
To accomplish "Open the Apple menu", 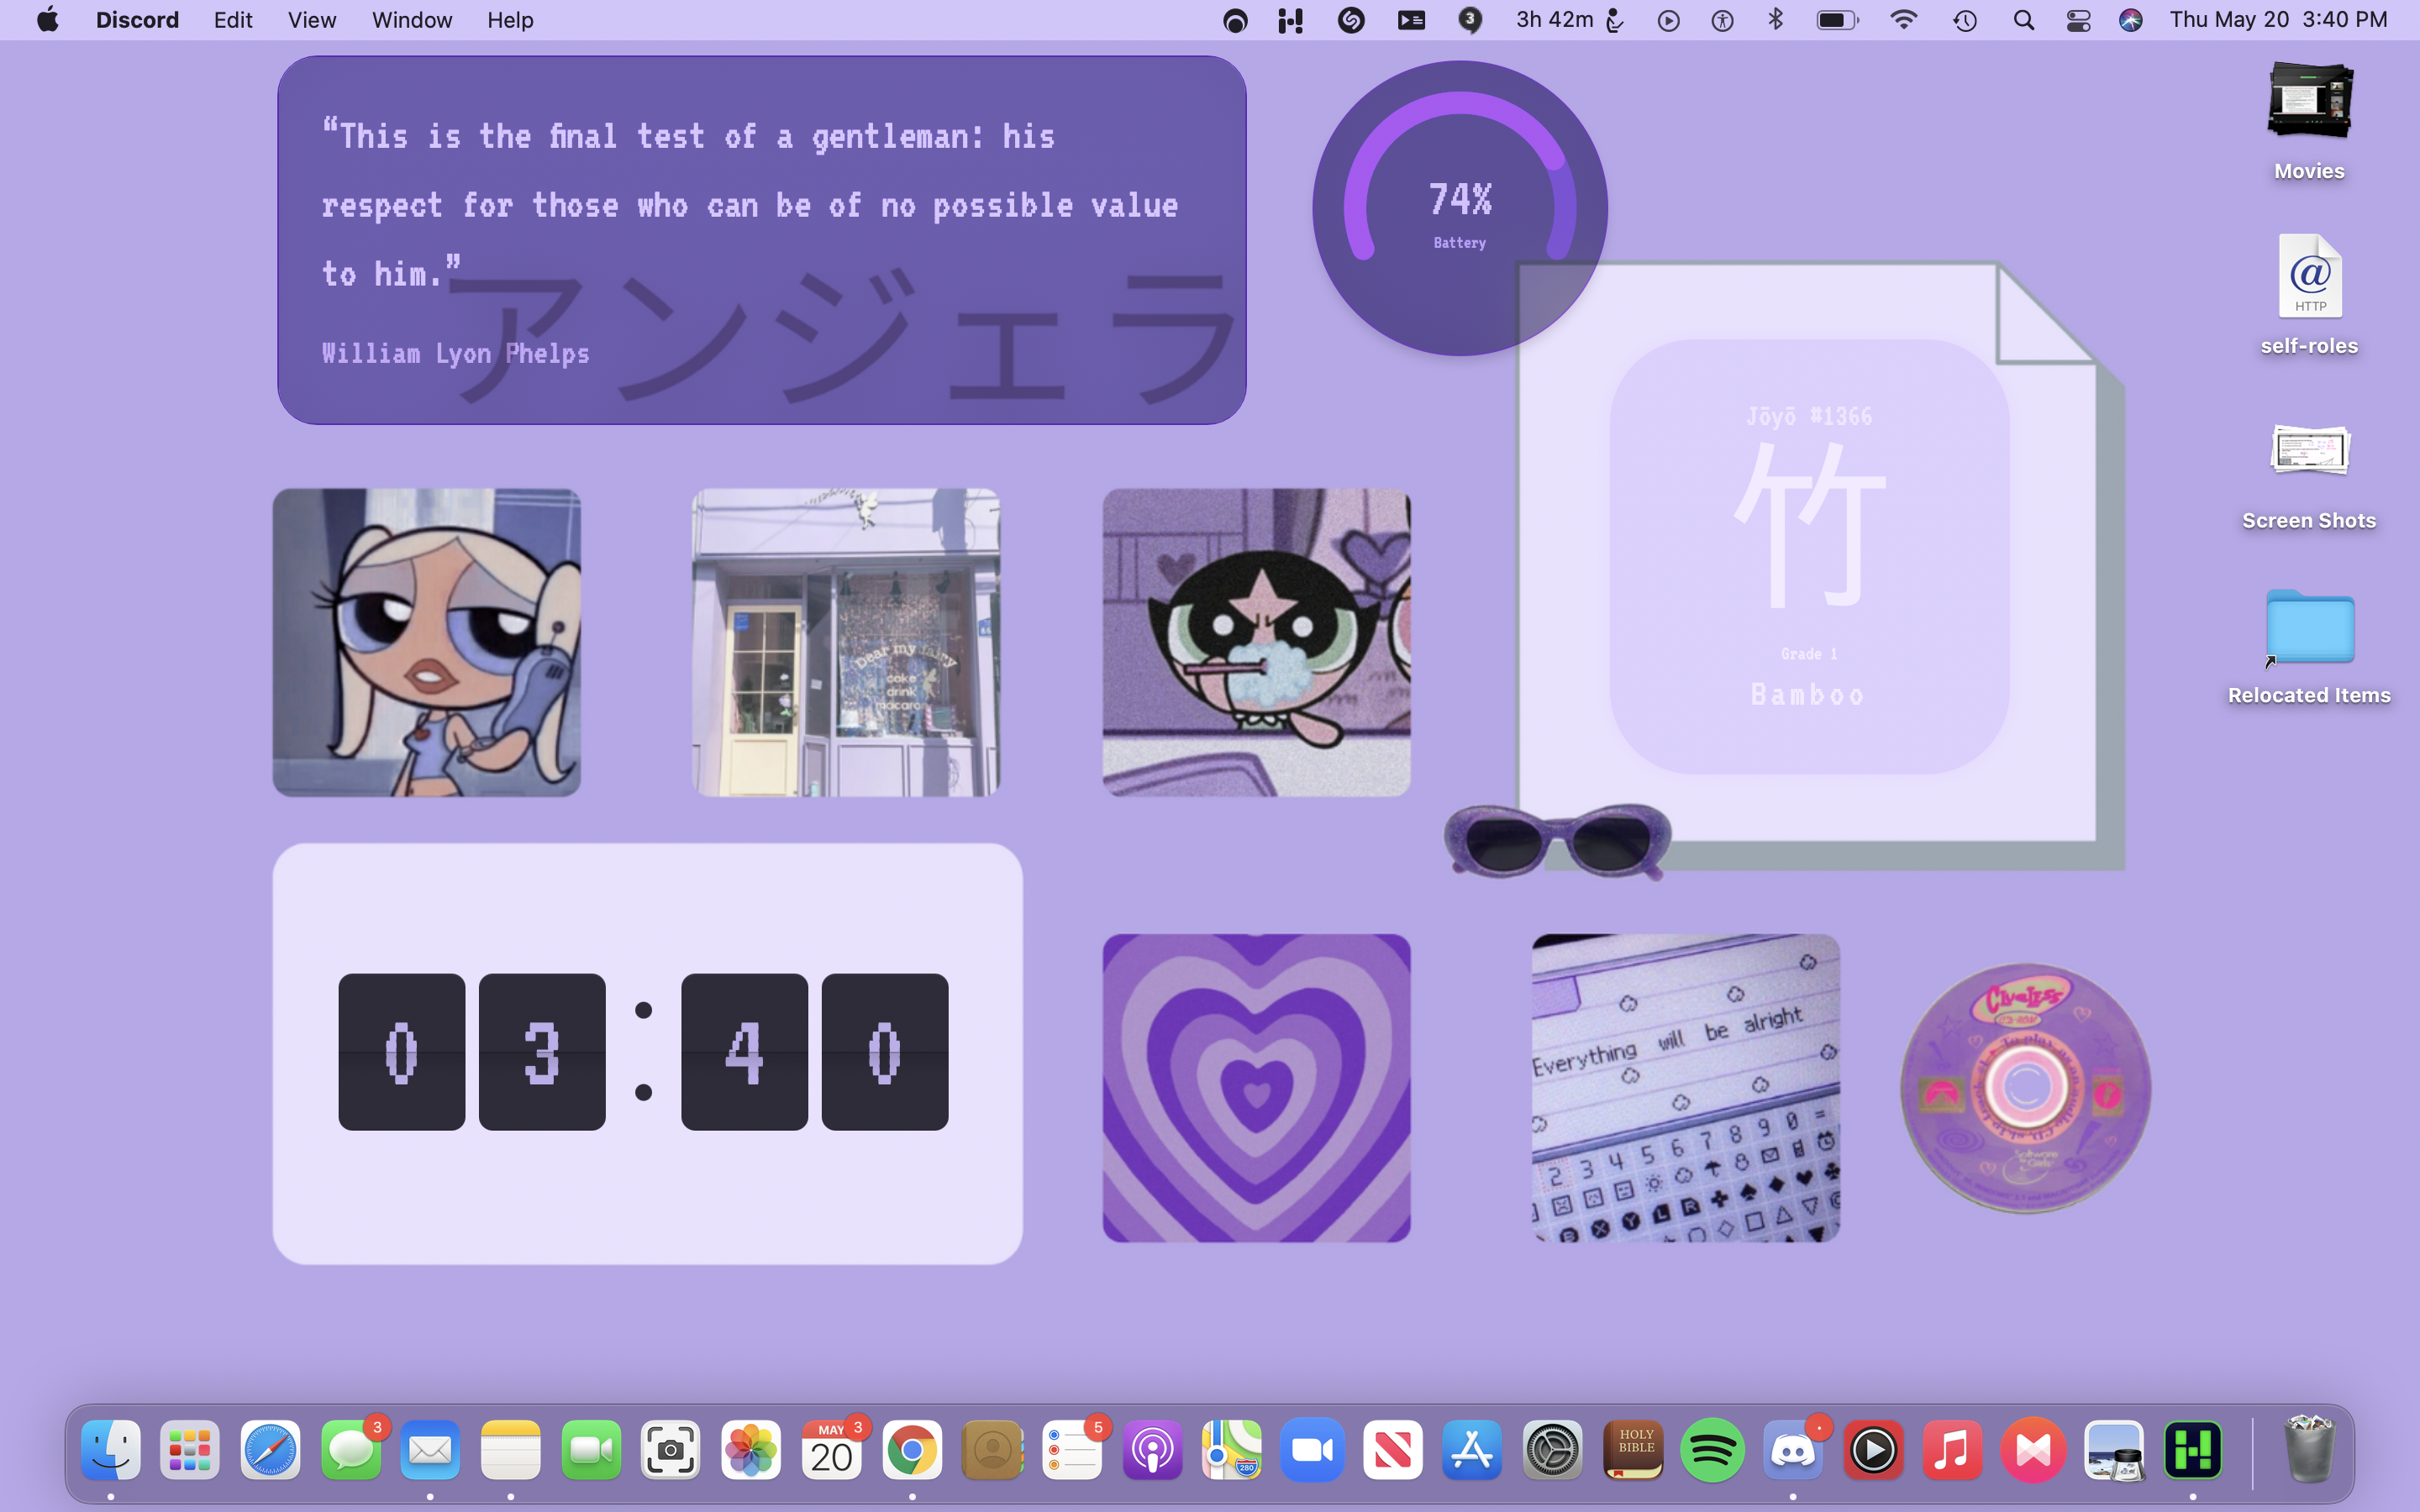I will [48, 20].
